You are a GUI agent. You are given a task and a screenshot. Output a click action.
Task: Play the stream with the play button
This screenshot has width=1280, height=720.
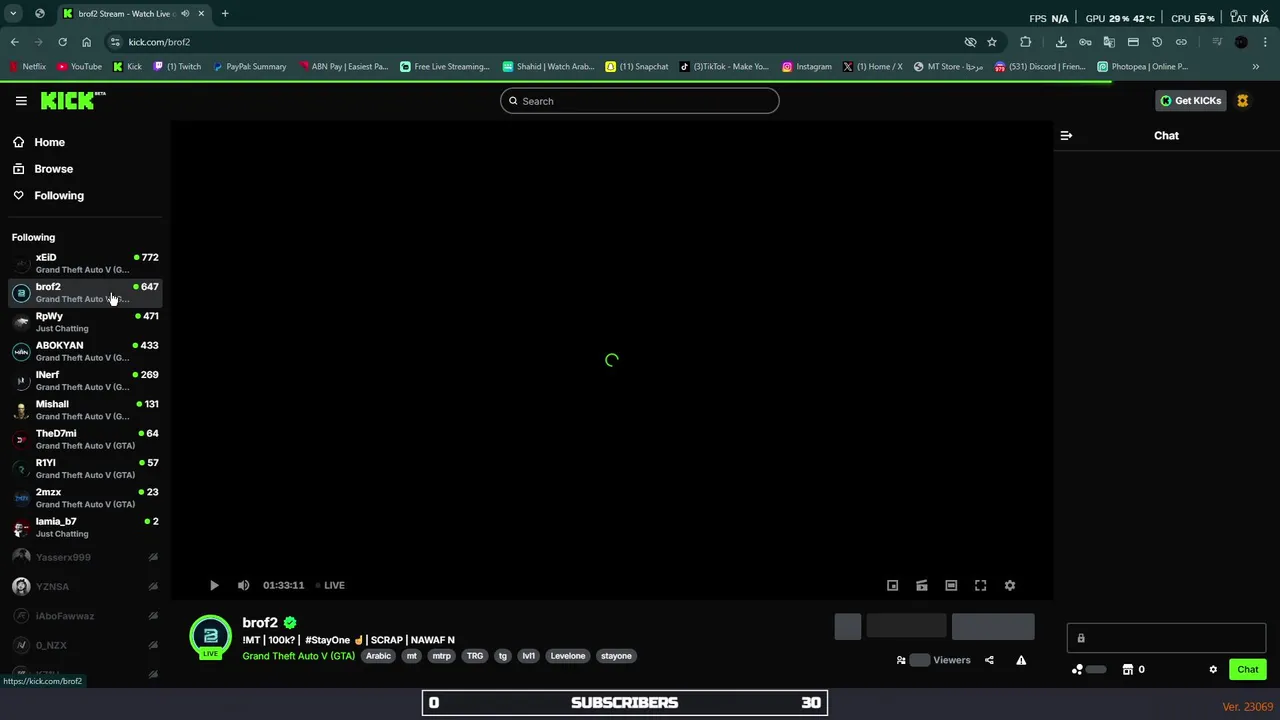click(x=214, y=586)
